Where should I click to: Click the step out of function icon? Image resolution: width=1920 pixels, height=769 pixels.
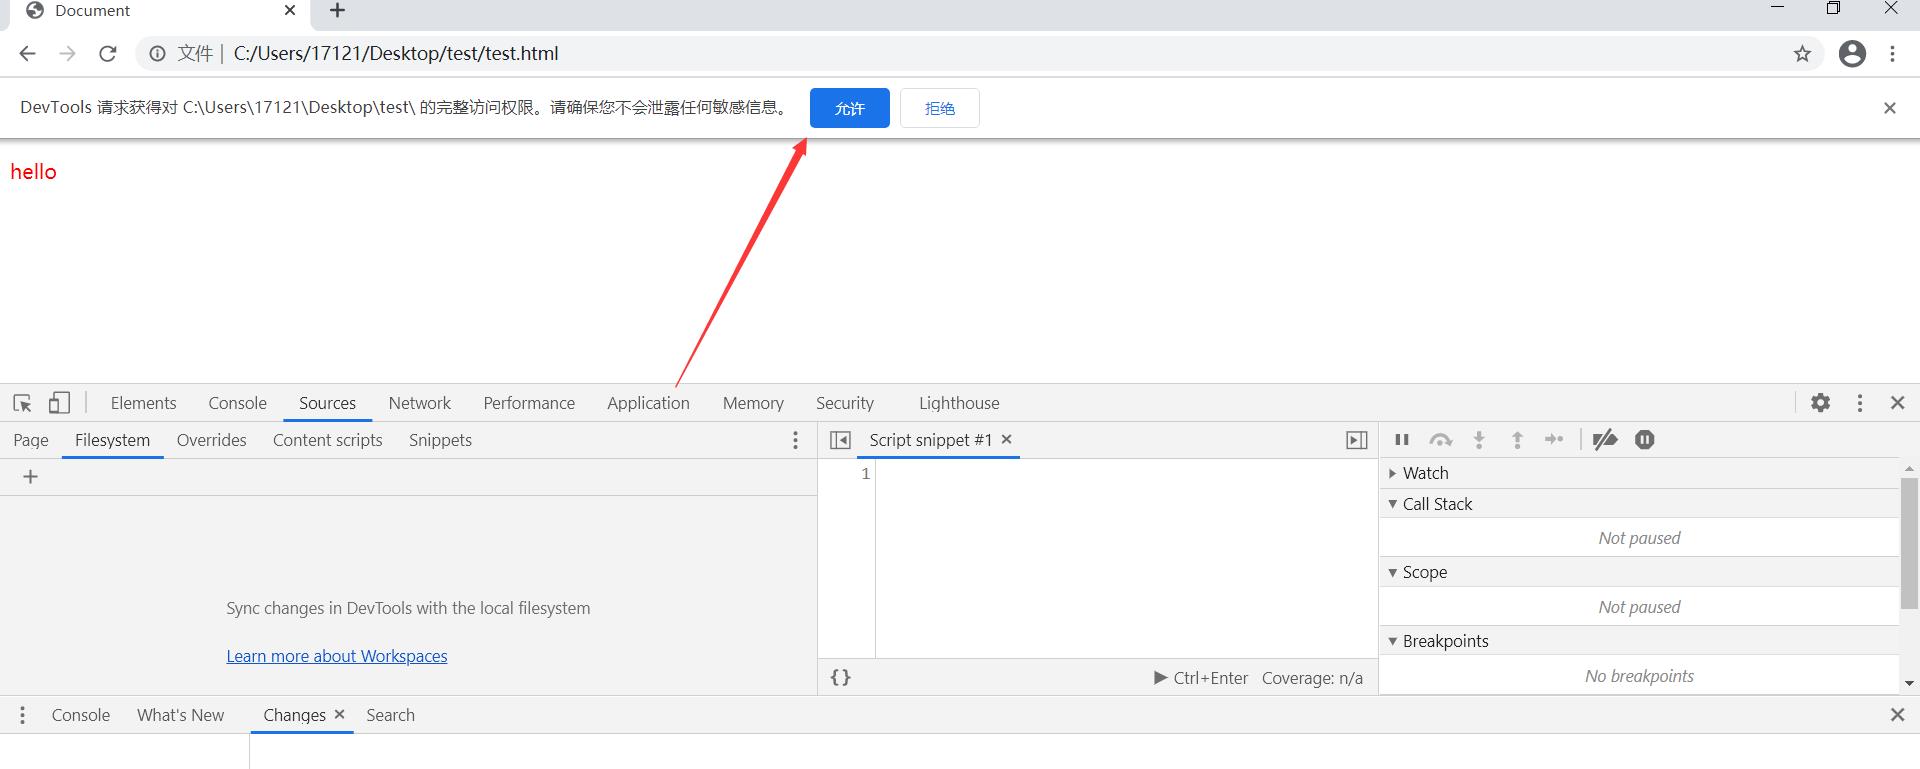1517,440
